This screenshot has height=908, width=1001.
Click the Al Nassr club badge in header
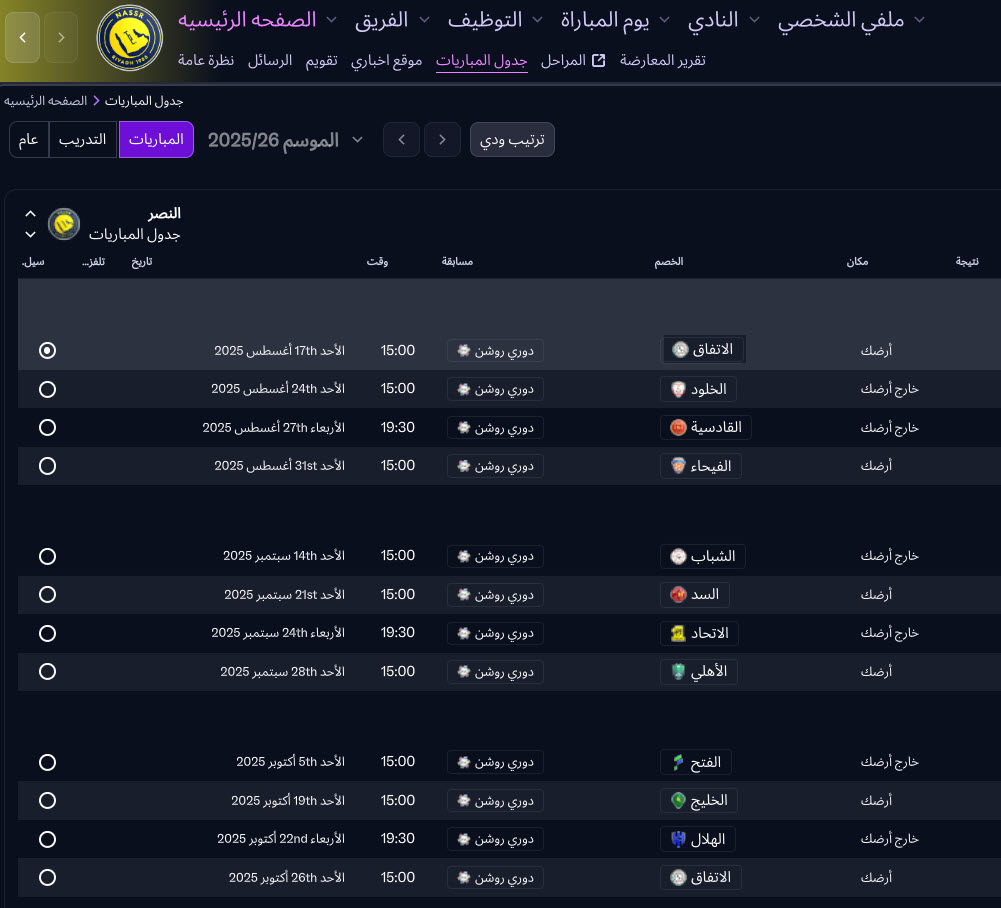[129, 39]
